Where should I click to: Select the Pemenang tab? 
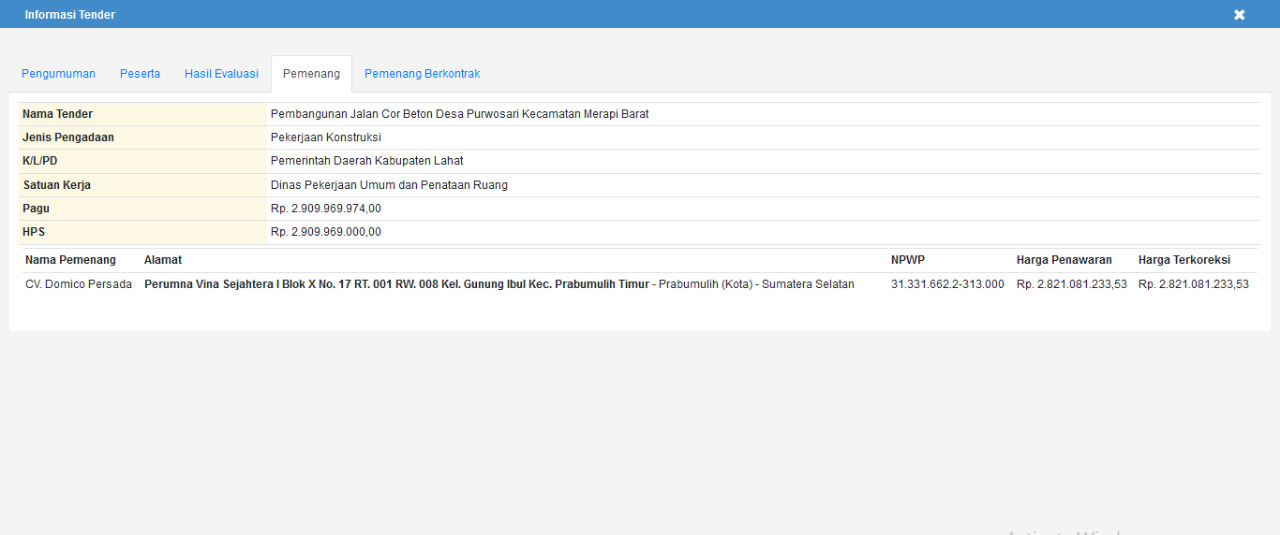coord(311,74)
